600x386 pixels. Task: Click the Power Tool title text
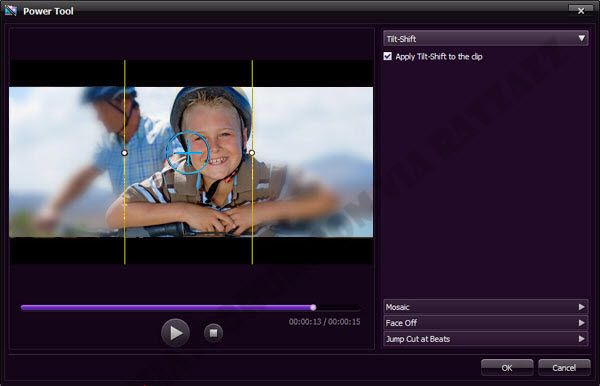(x=48, y=11)
